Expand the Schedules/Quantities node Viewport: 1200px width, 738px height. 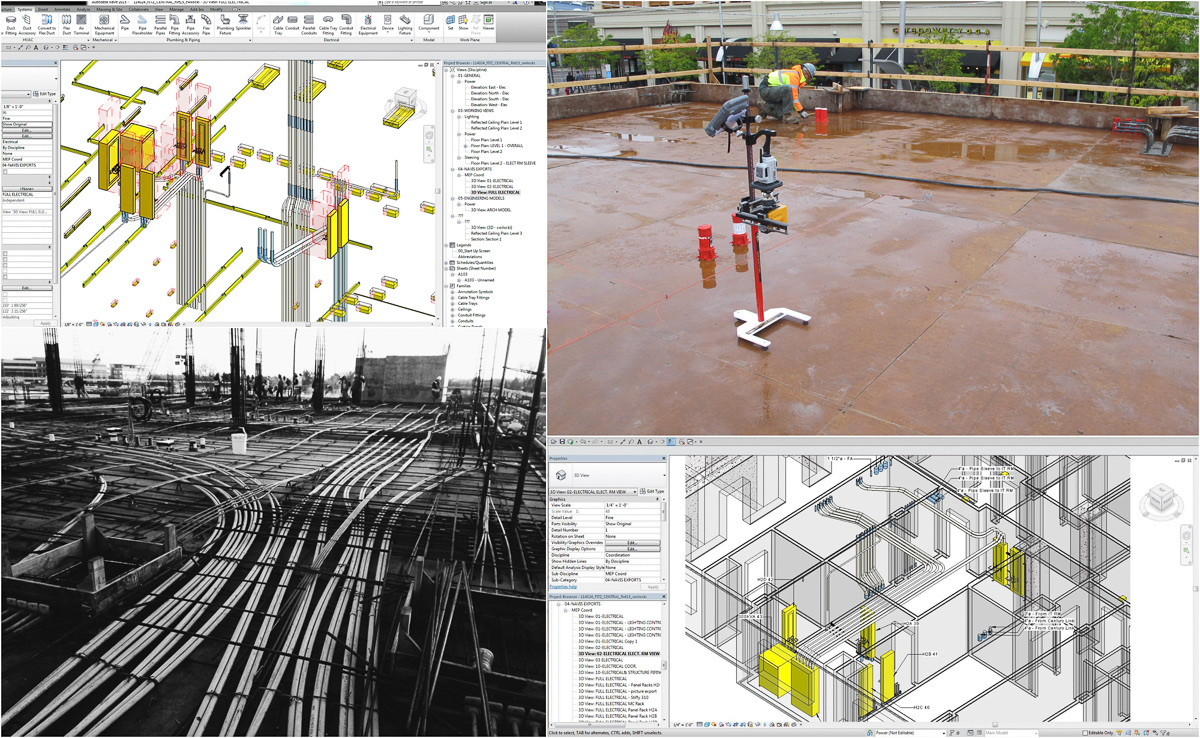point(445,262)
